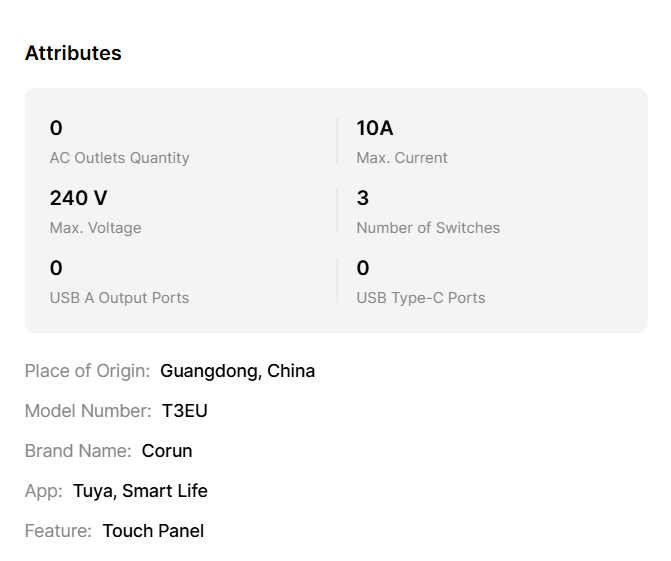Screen dimensions: 671x561
Task: Select the Tuya, Smart Life app value
Action: [x=140, y=491]
